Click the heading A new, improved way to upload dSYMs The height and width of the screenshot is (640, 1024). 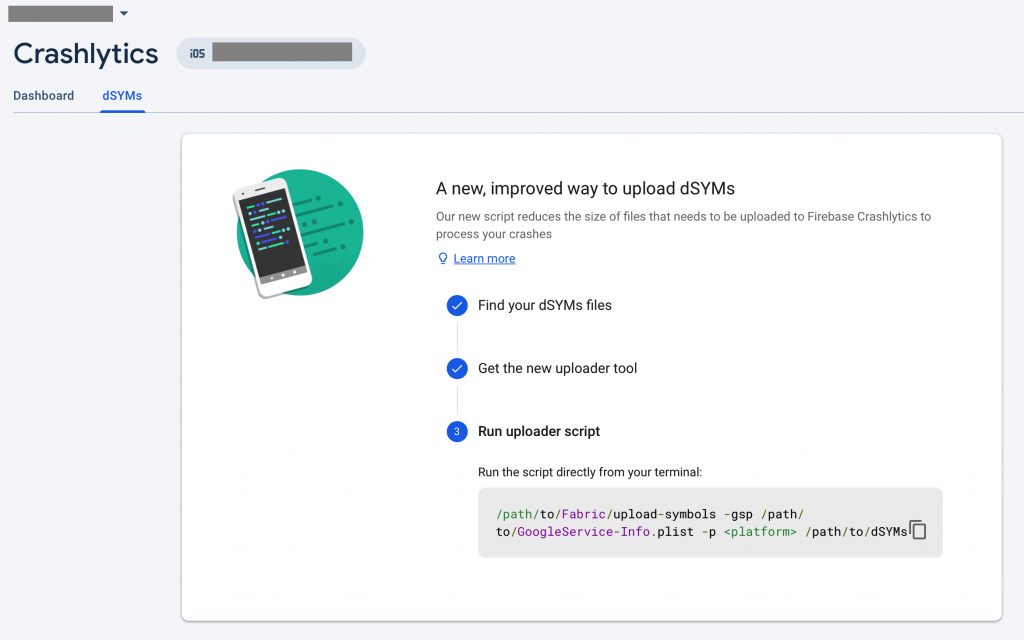pyautogui.click(x=585, y=189)
